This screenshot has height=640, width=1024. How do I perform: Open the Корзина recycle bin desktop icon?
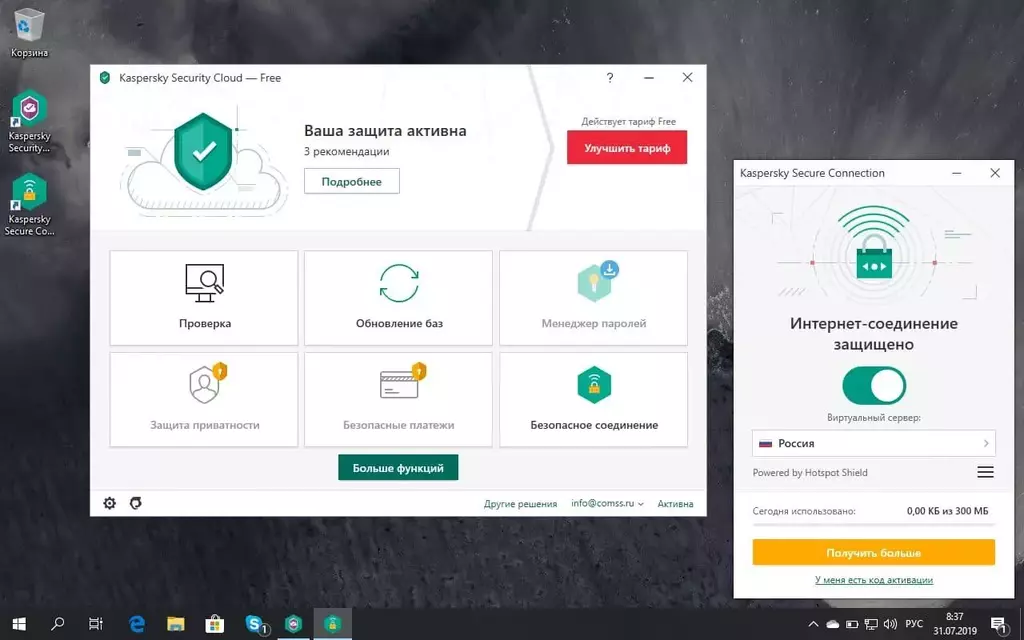(x=29, y=33)
